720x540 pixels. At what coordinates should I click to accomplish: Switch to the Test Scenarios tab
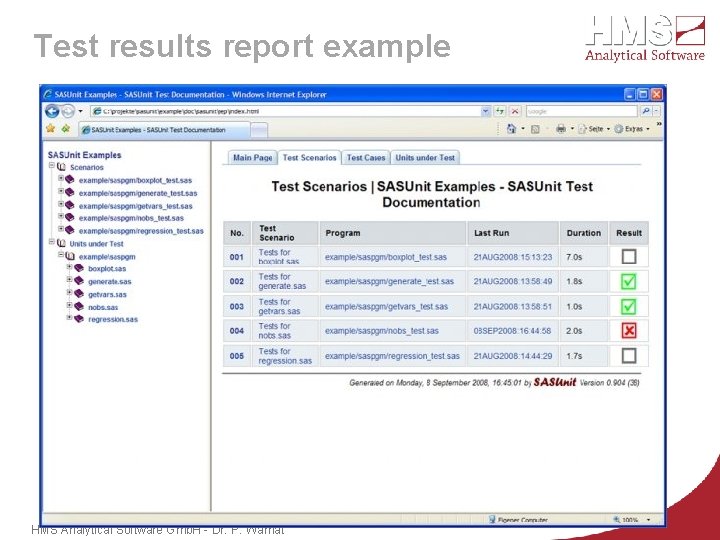[309, 158]
